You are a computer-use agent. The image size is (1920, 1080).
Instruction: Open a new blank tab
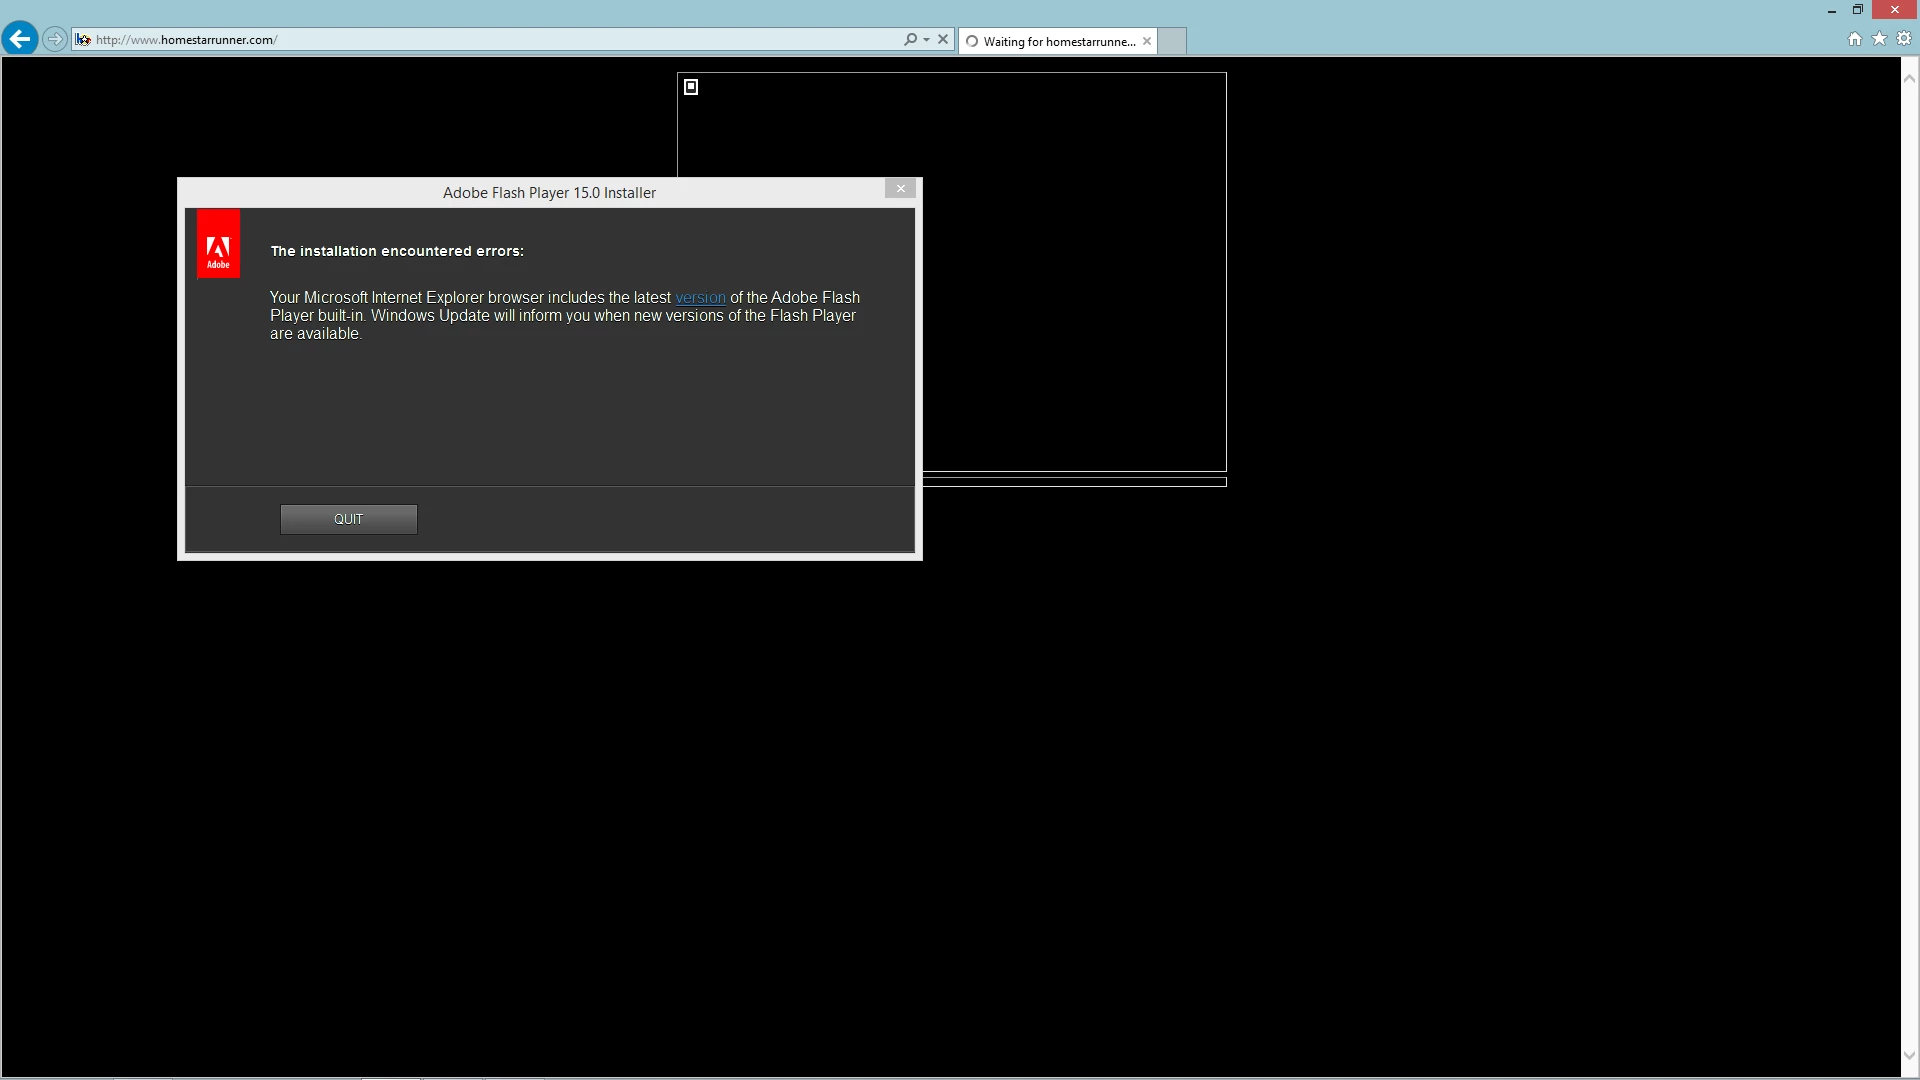[1172, 41]
